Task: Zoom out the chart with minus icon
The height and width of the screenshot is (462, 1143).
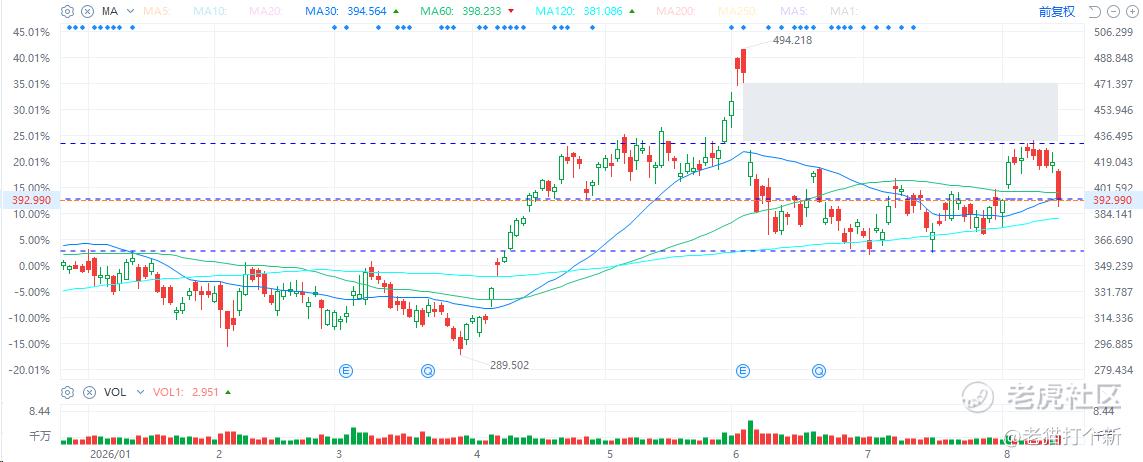Action: [1113, 12]
